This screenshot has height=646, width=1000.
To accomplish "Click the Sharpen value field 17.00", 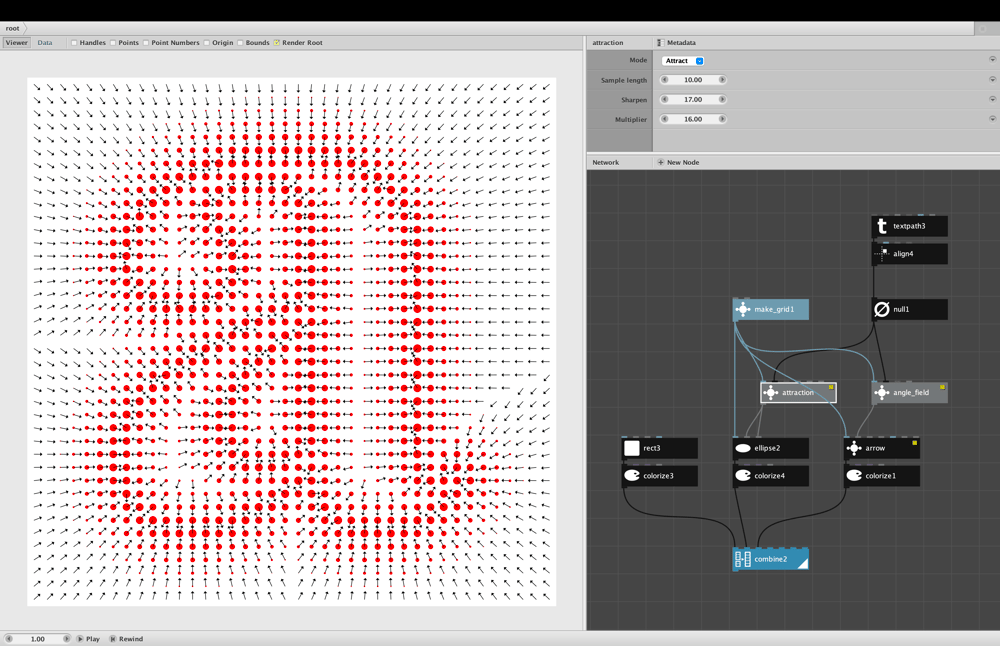I will pyautogui.click(x=693, y=99).
